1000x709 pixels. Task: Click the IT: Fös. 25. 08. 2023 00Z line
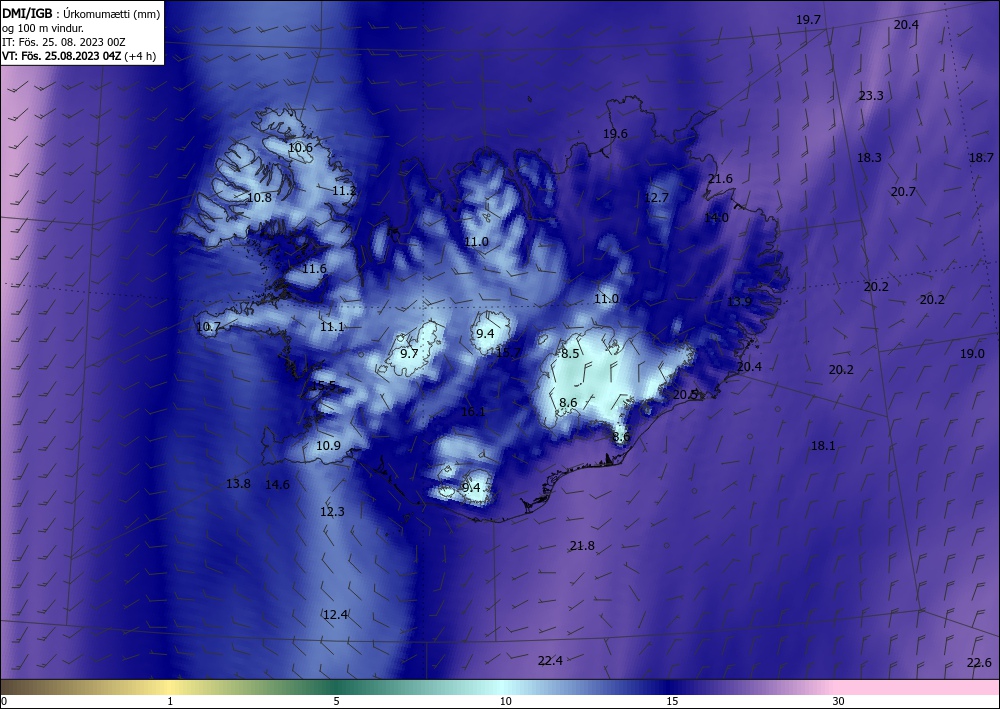coord(64,42)
